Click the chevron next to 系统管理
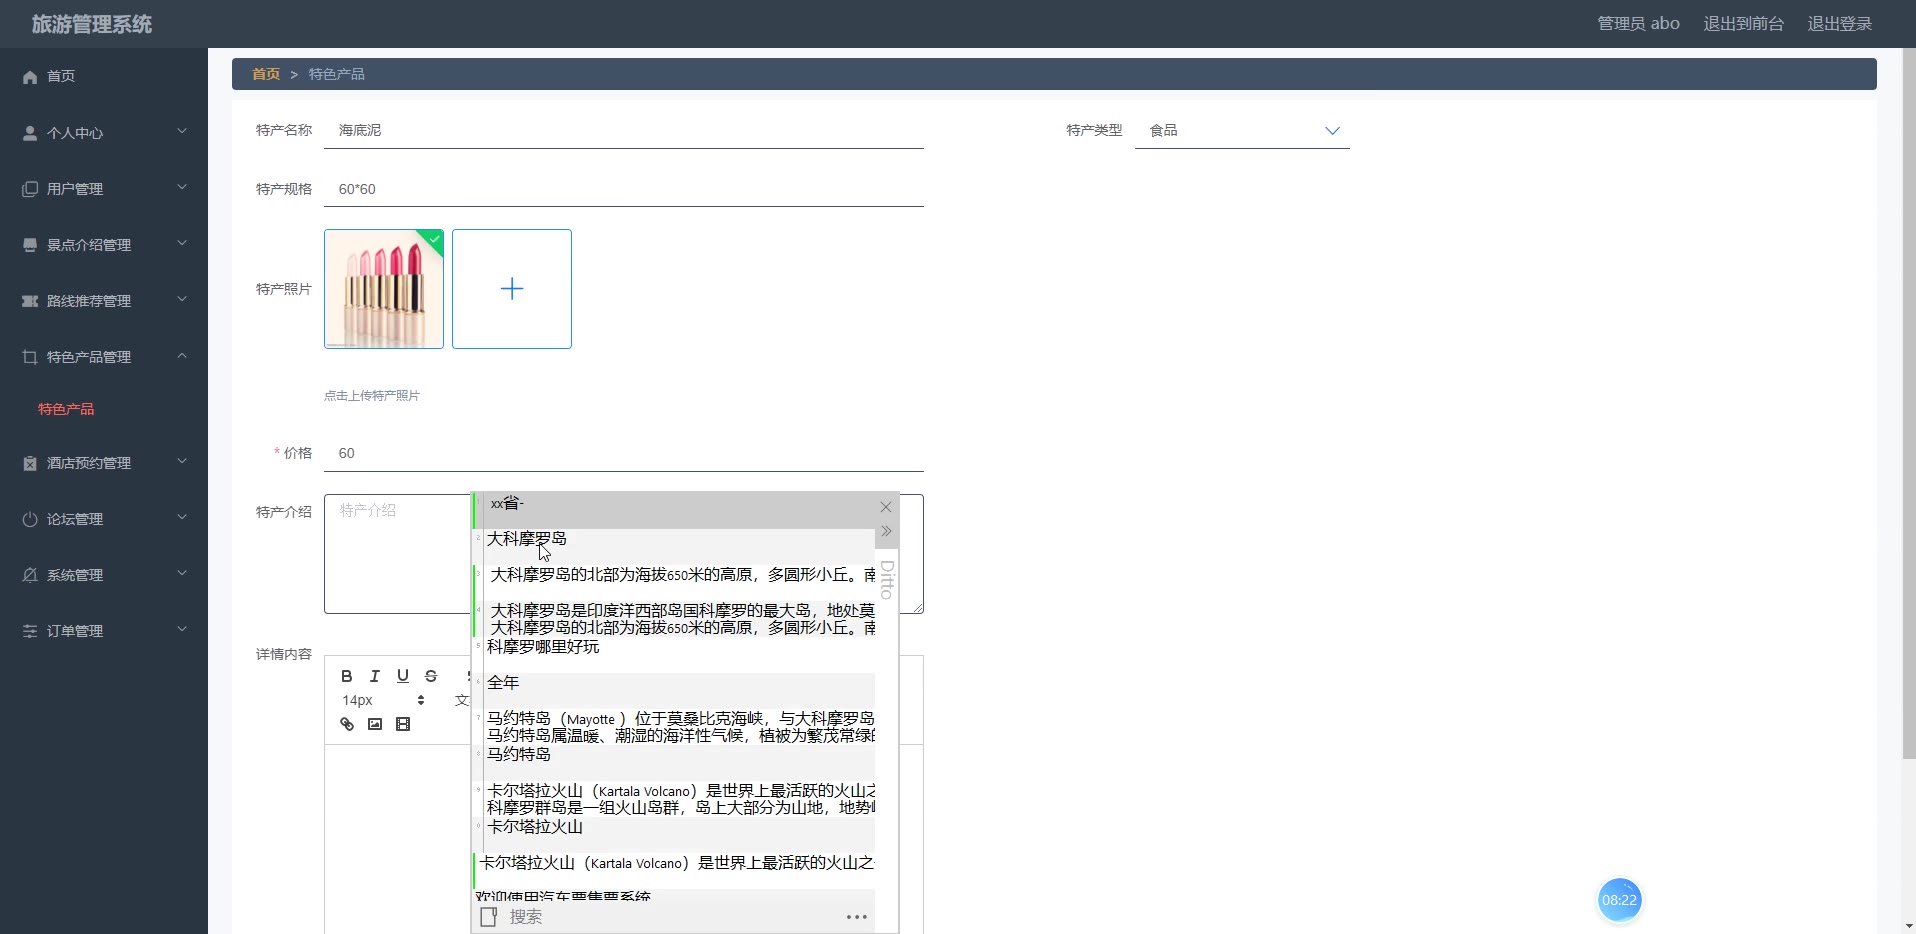Screen dimensions: 1916x934 182,573
